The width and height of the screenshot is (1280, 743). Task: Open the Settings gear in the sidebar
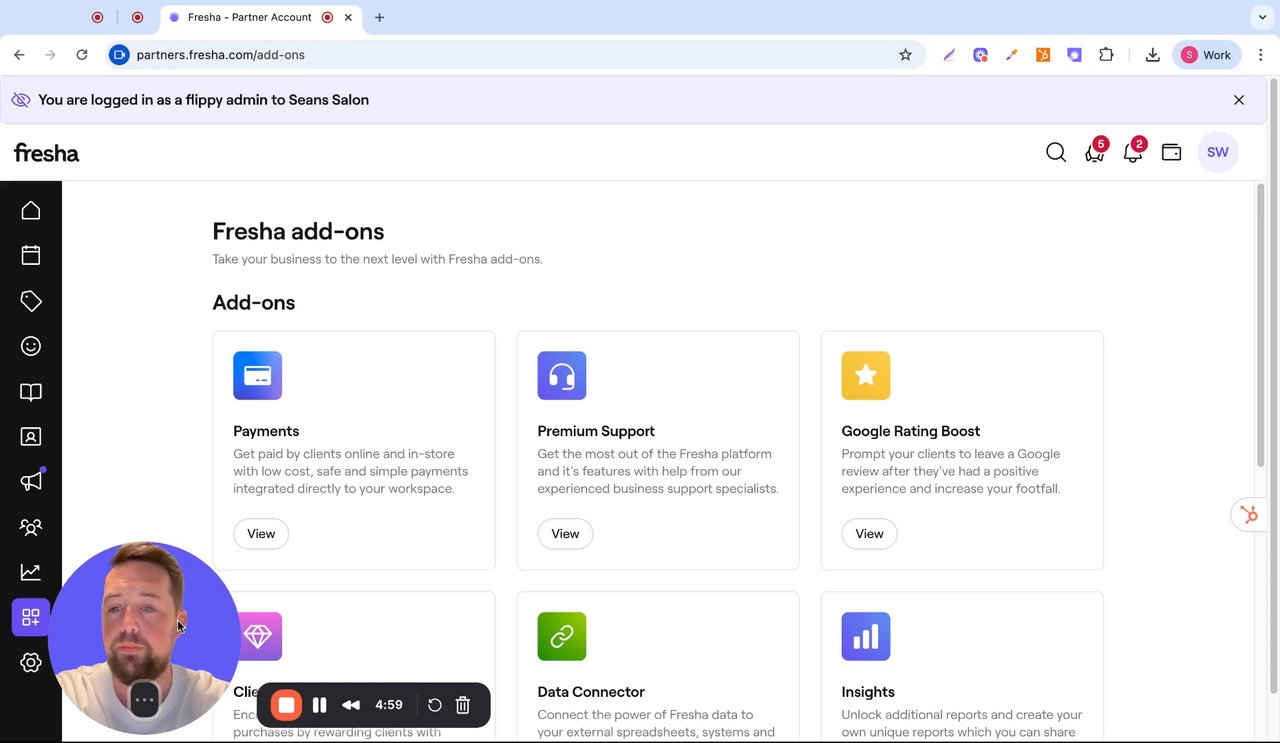[31, 663]
